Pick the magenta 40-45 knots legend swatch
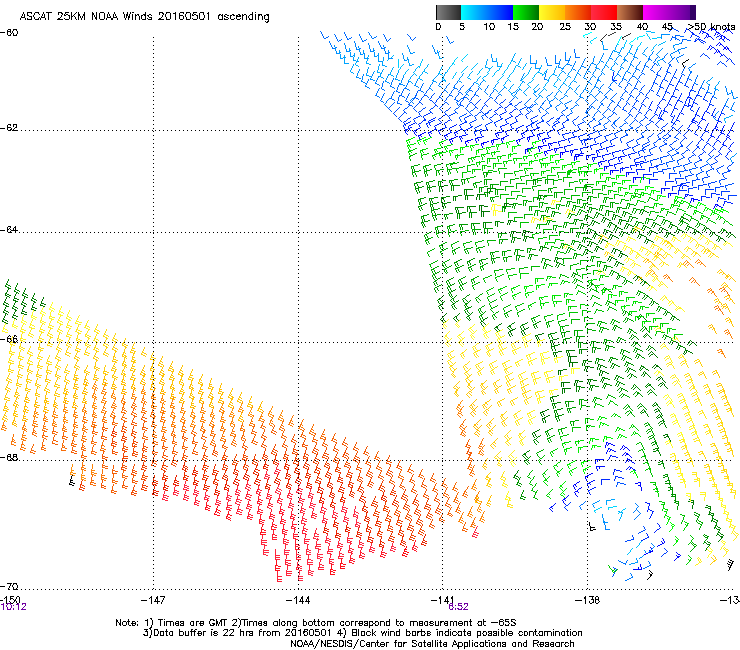 tap(656, 12)
